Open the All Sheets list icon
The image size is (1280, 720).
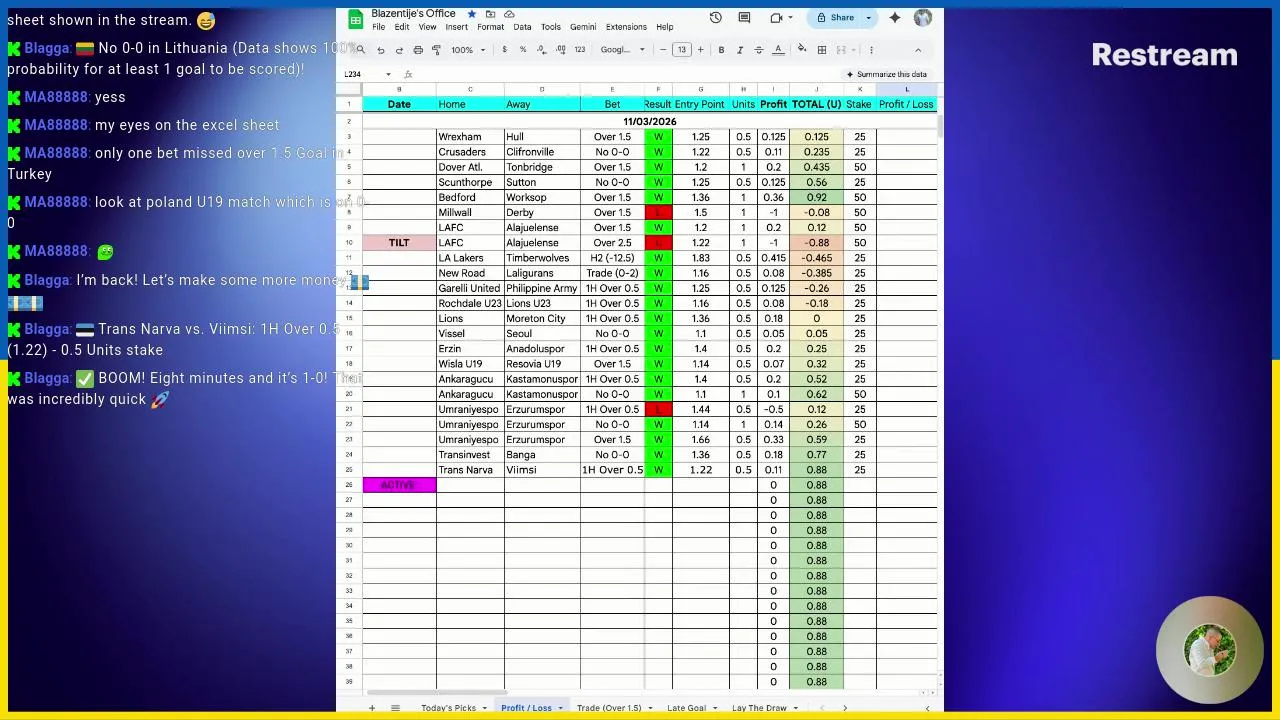[395, 708]
